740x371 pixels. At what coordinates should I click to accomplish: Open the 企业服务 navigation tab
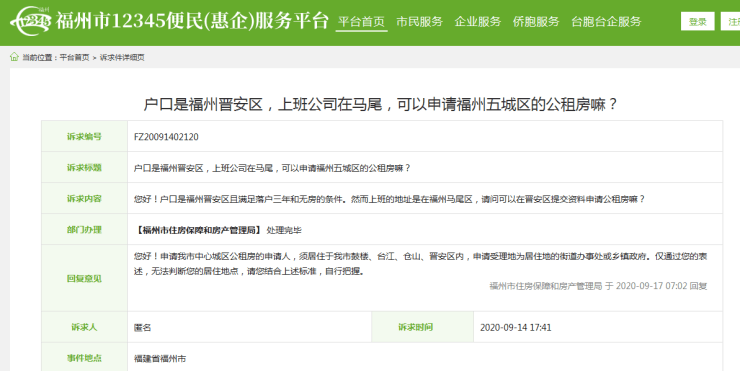(x=478, y=22)
